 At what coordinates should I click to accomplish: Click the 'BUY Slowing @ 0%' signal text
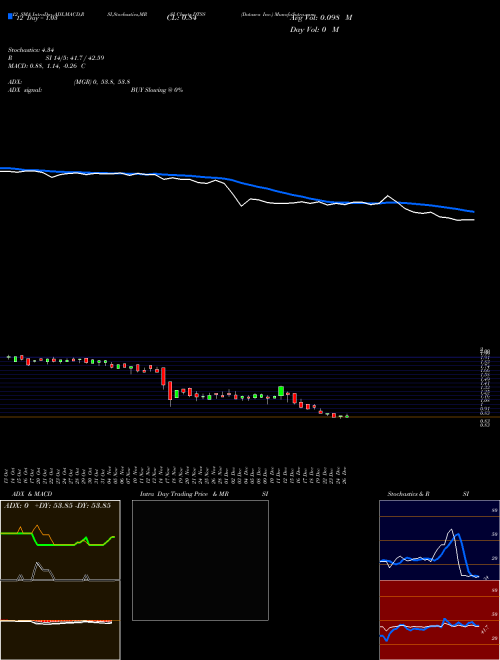[157, 90]
